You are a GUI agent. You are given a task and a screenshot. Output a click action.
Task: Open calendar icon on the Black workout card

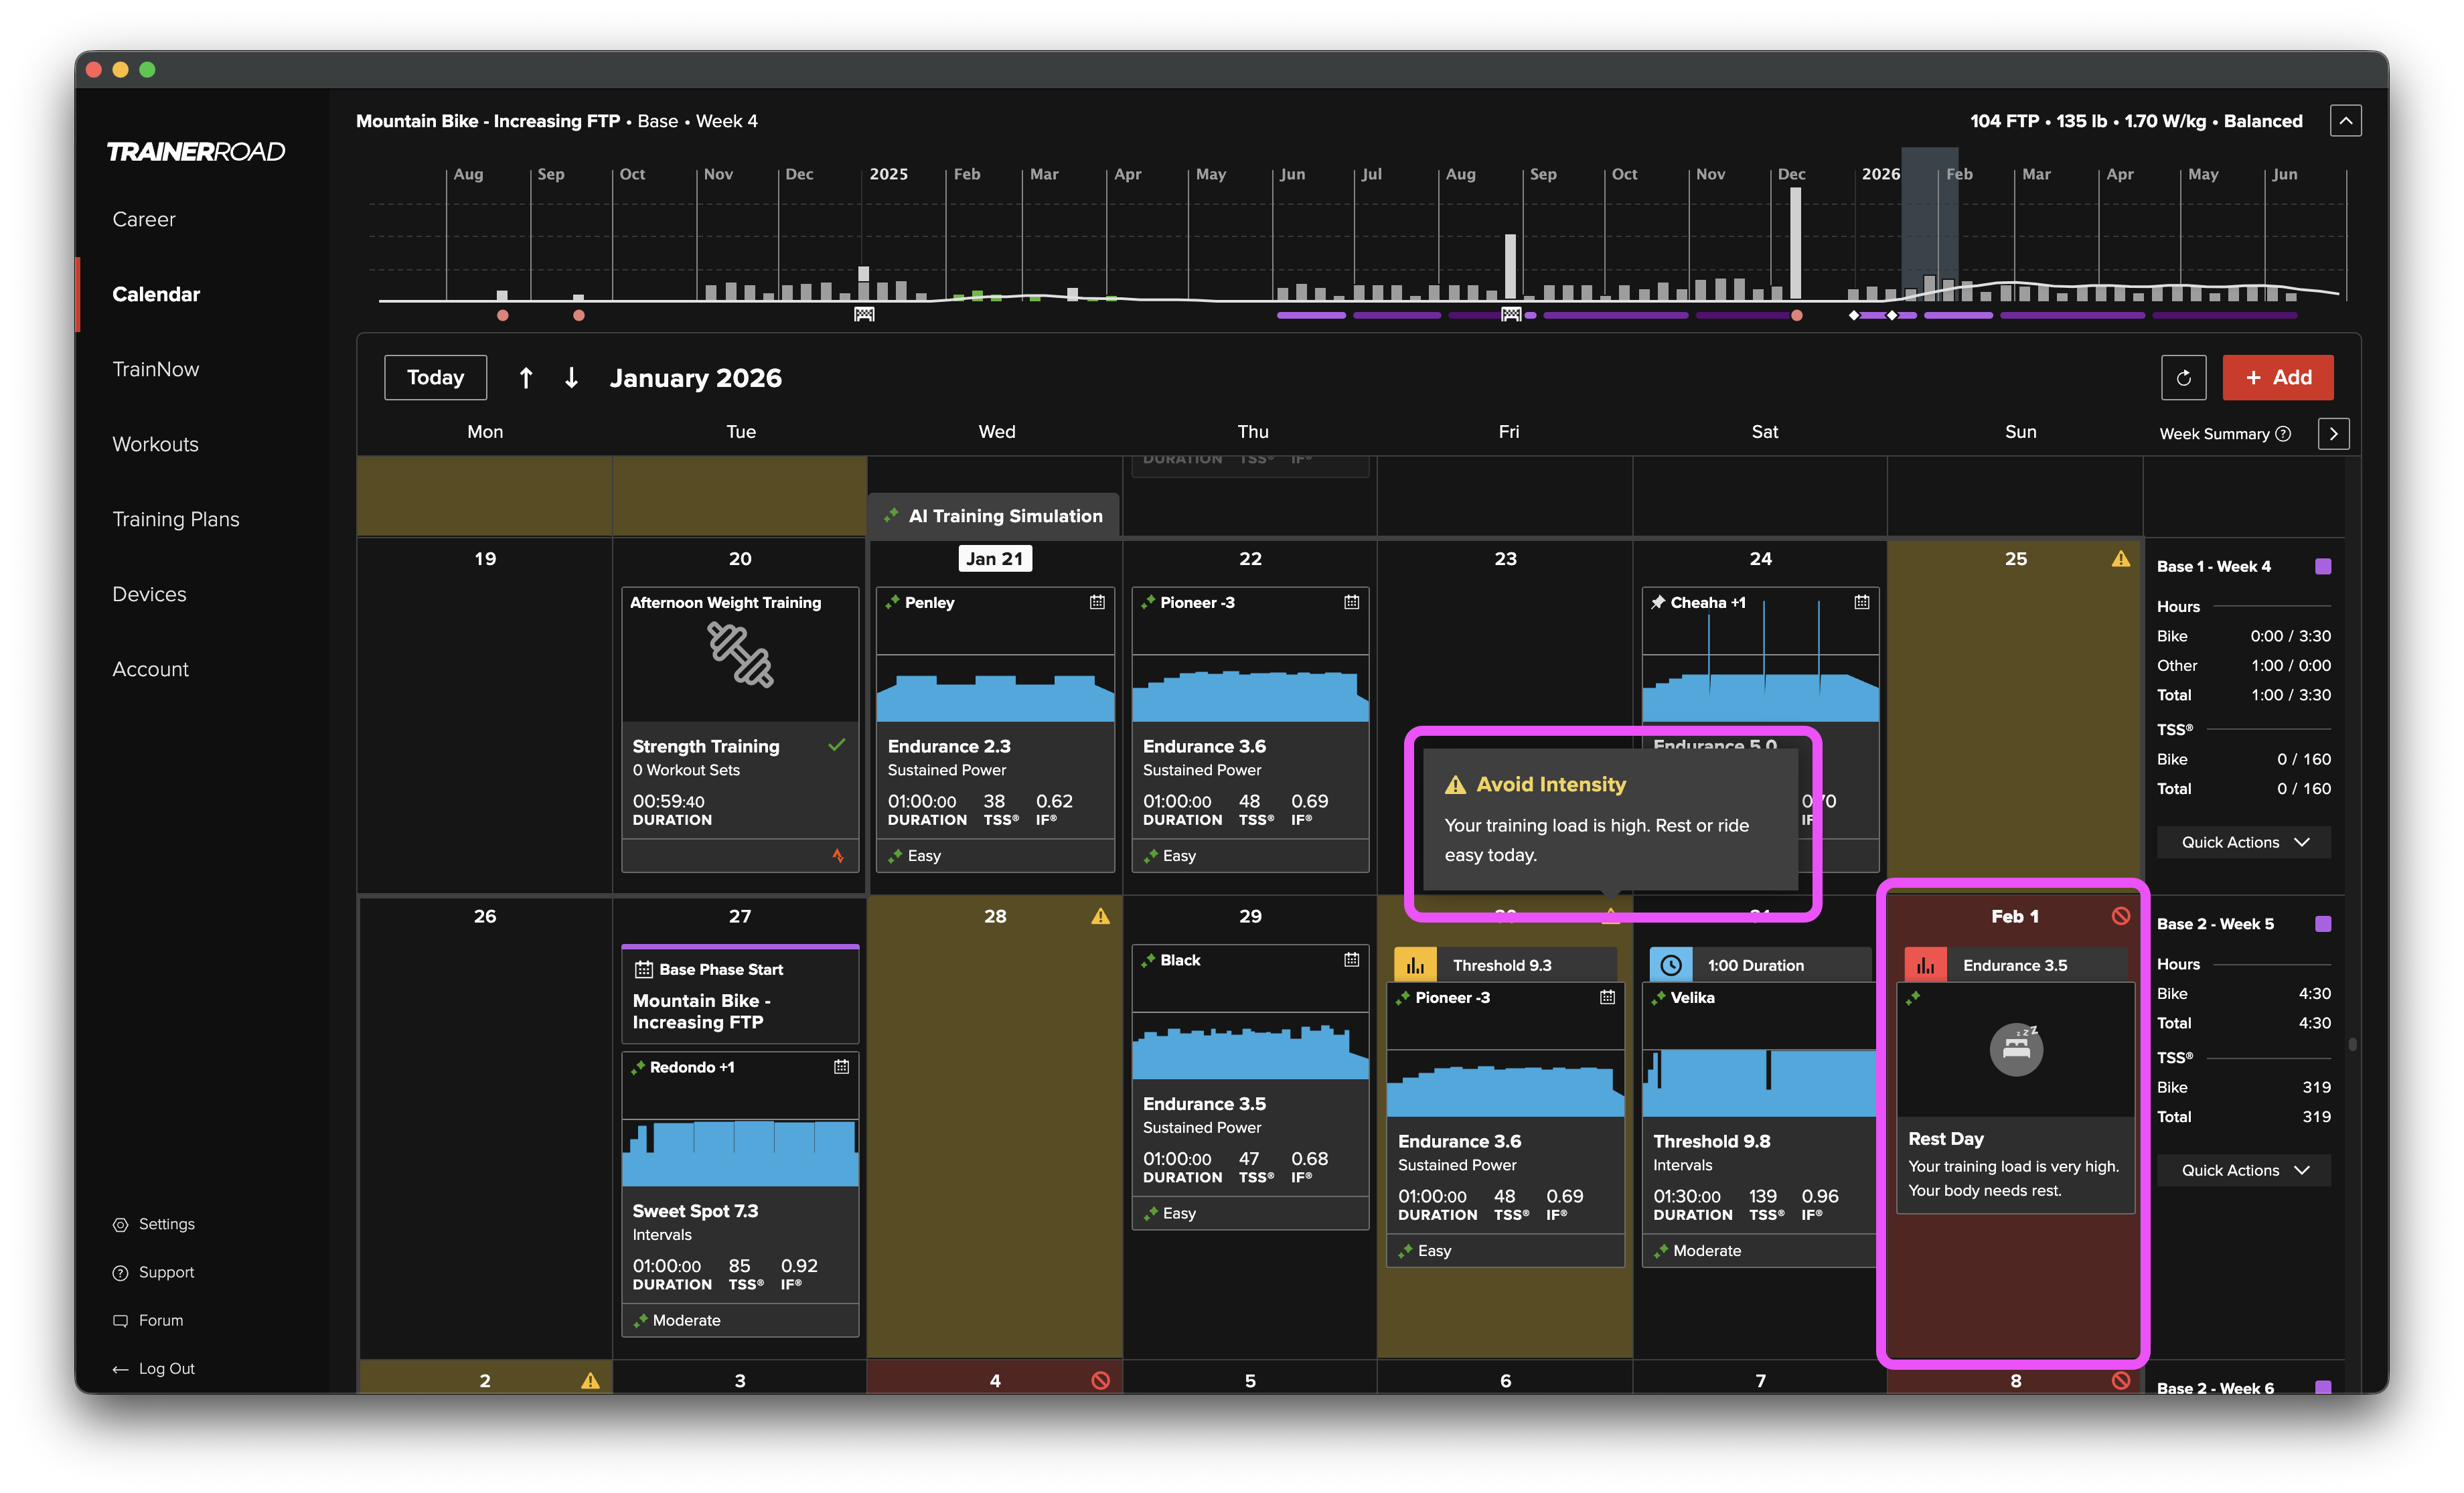tap(1352, 960)
